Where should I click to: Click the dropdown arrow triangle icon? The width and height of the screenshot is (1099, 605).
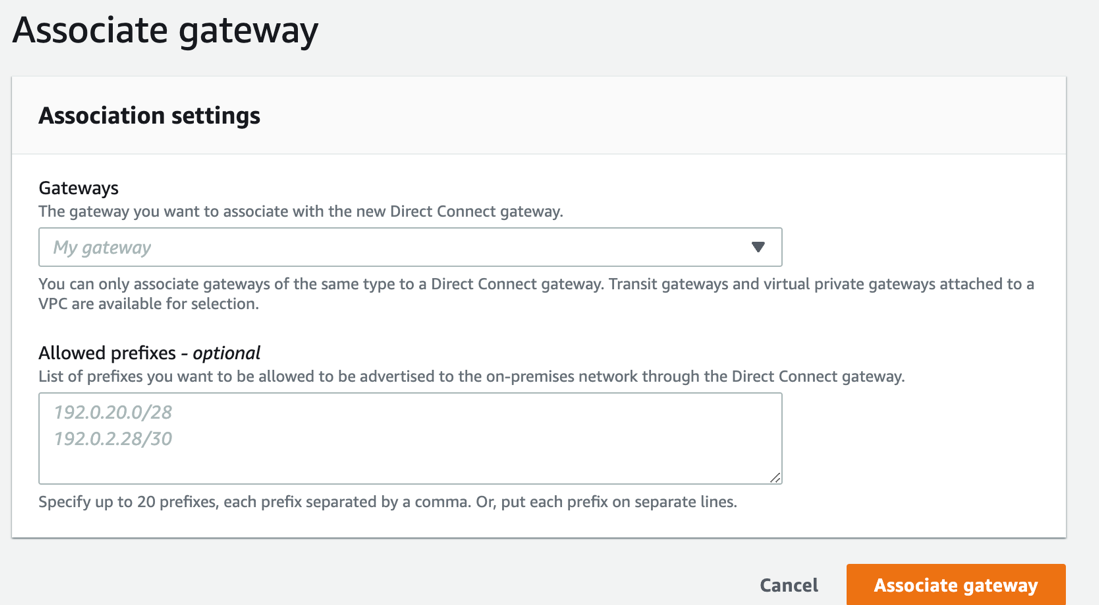point(758,247)
